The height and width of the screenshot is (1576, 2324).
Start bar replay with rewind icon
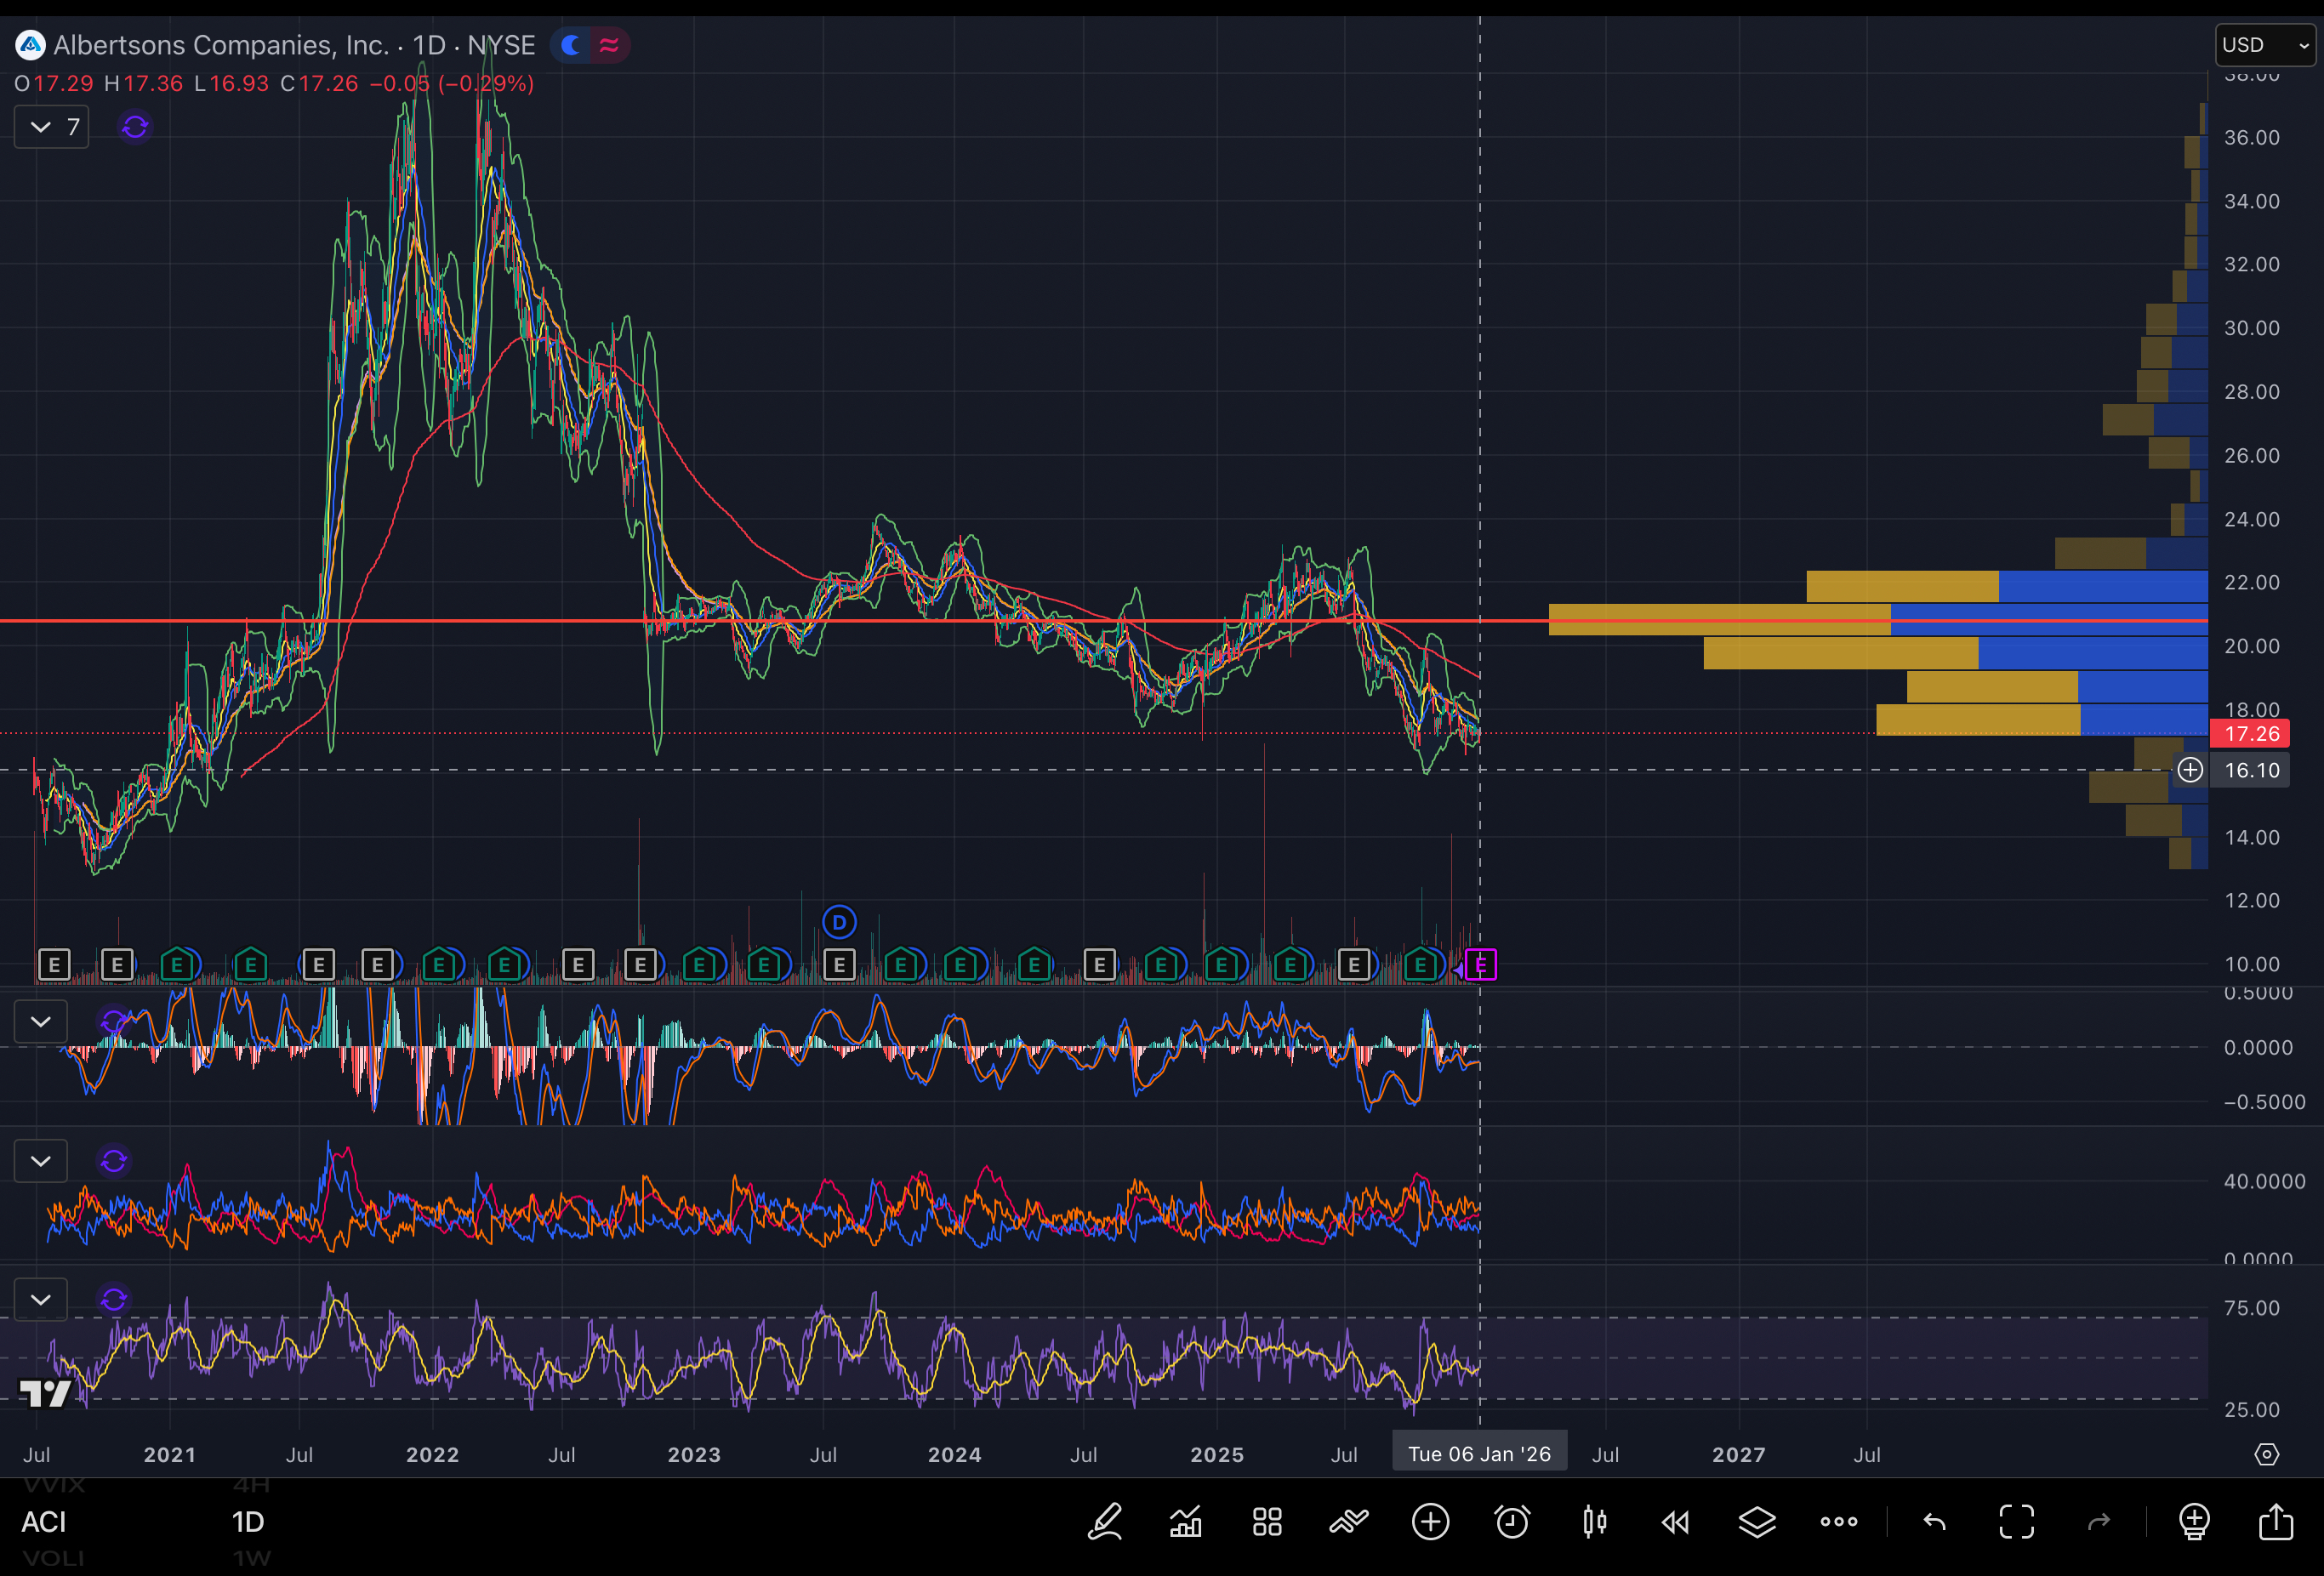1675,1522
